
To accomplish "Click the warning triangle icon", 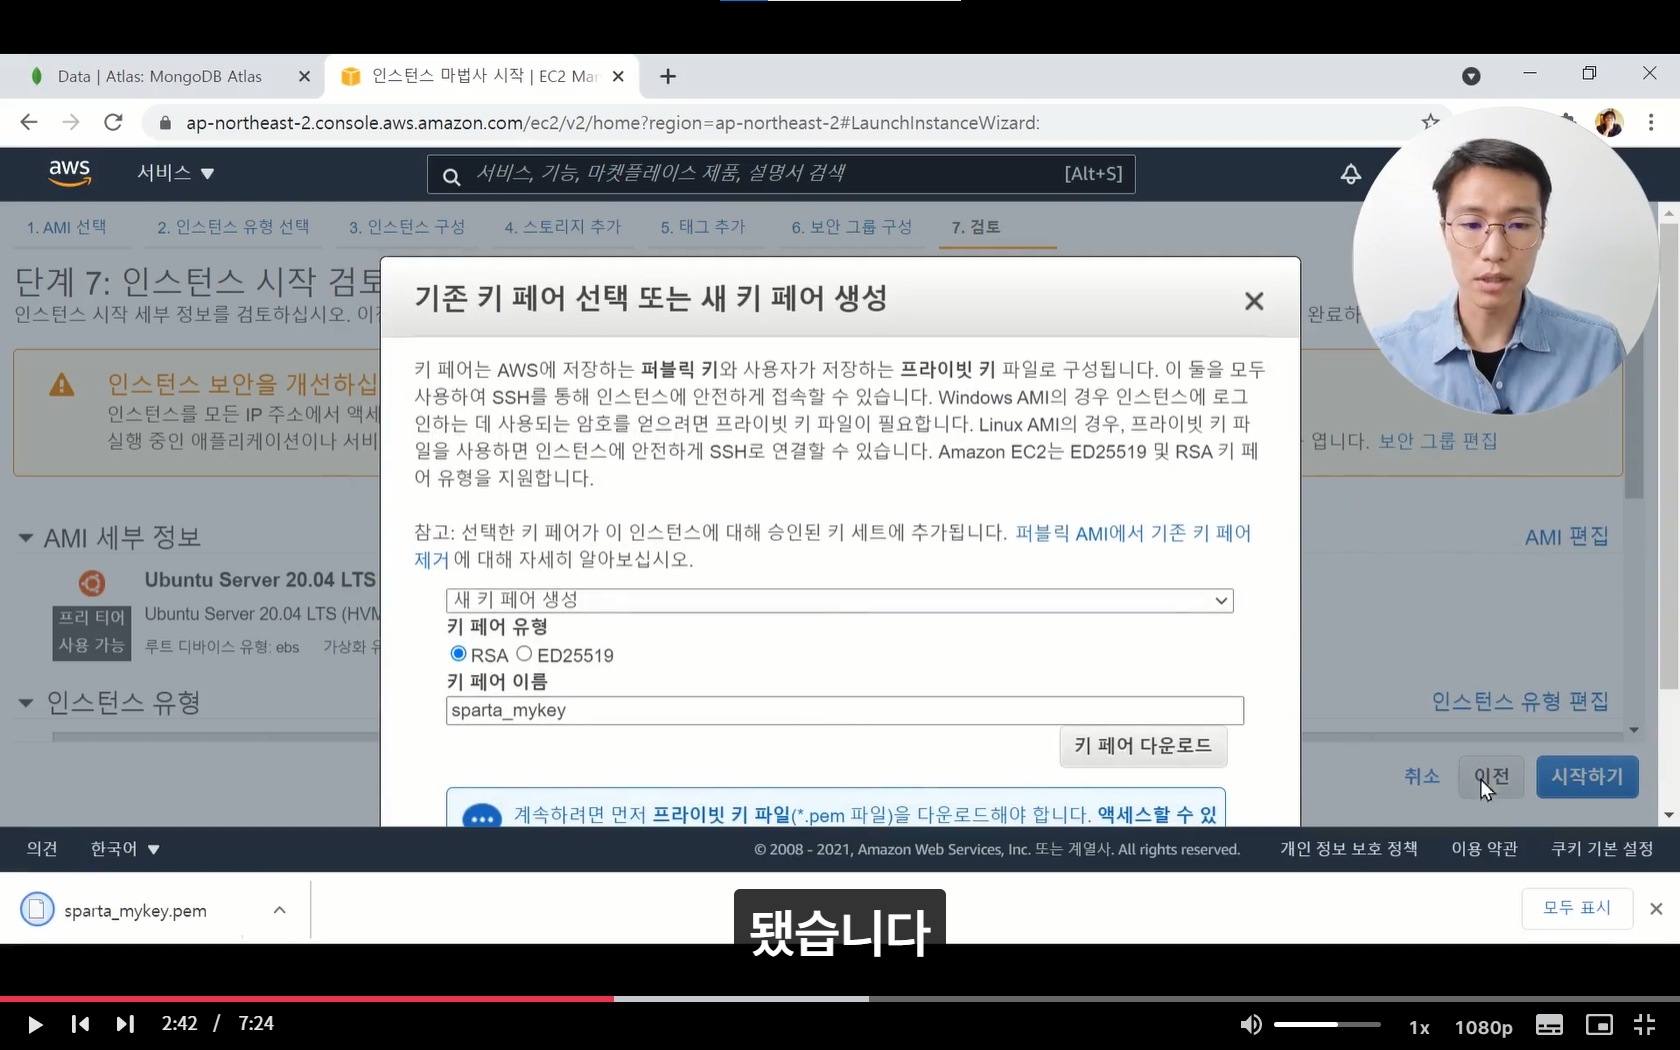I will (x=62, y=384).
